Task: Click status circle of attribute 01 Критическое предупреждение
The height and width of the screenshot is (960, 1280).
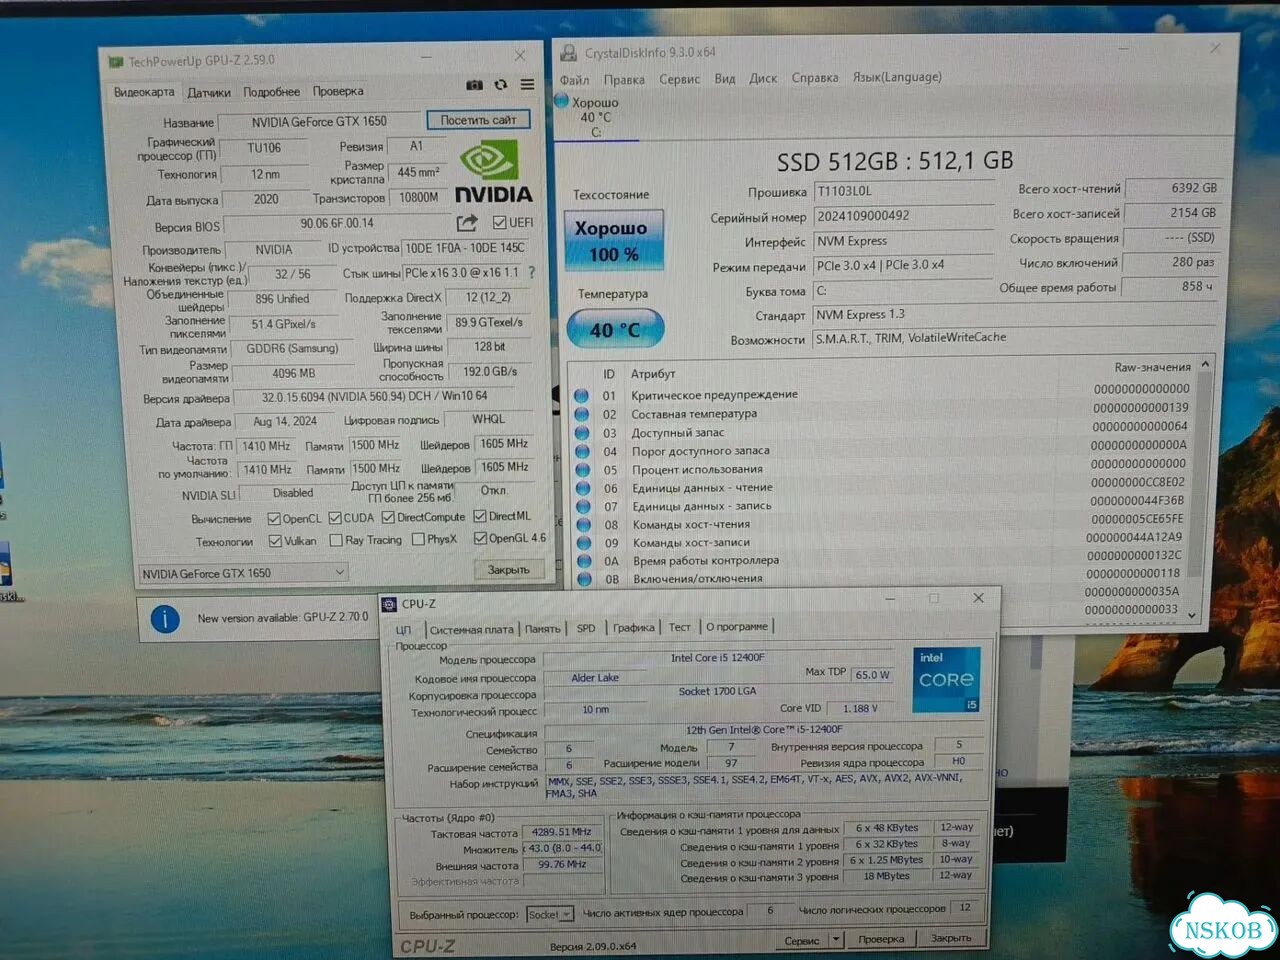Action: coord(581,395)
